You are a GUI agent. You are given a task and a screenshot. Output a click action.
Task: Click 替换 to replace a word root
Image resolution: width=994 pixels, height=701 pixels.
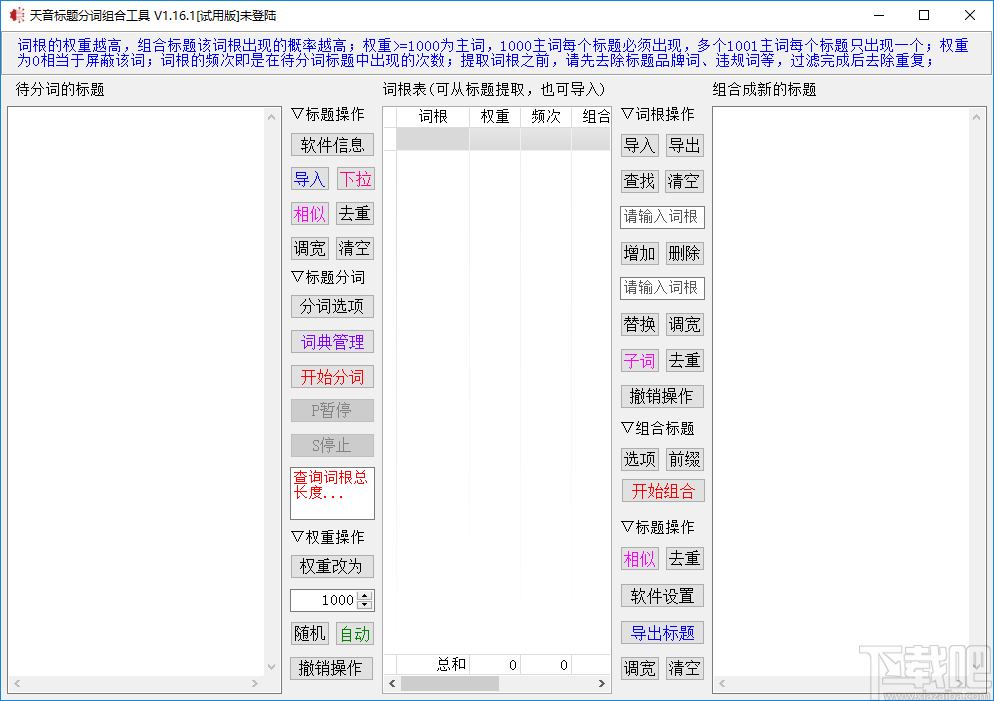(639, 324)
